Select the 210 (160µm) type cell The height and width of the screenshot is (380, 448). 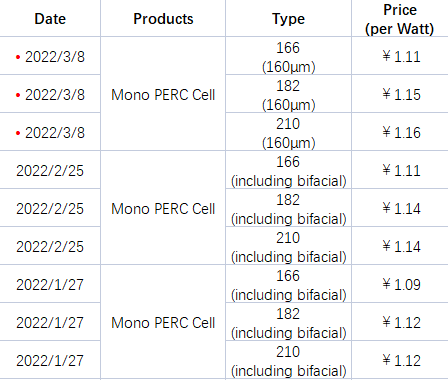[288, 132]
